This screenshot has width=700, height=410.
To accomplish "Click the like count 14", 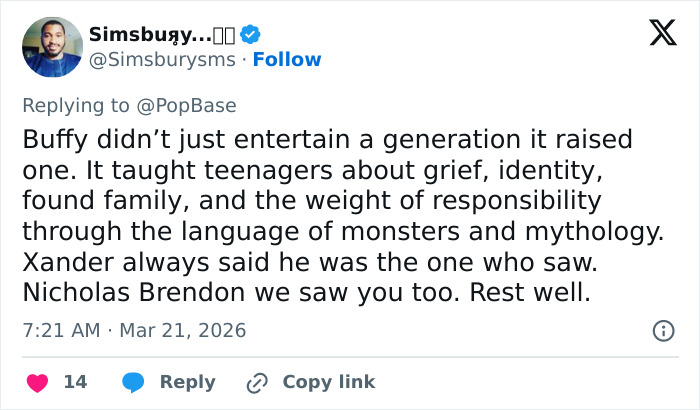I will 75,382.
